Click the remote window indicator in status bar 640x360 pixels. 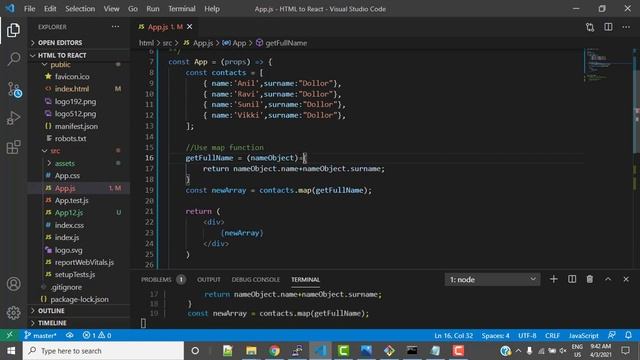pos(9,335)
